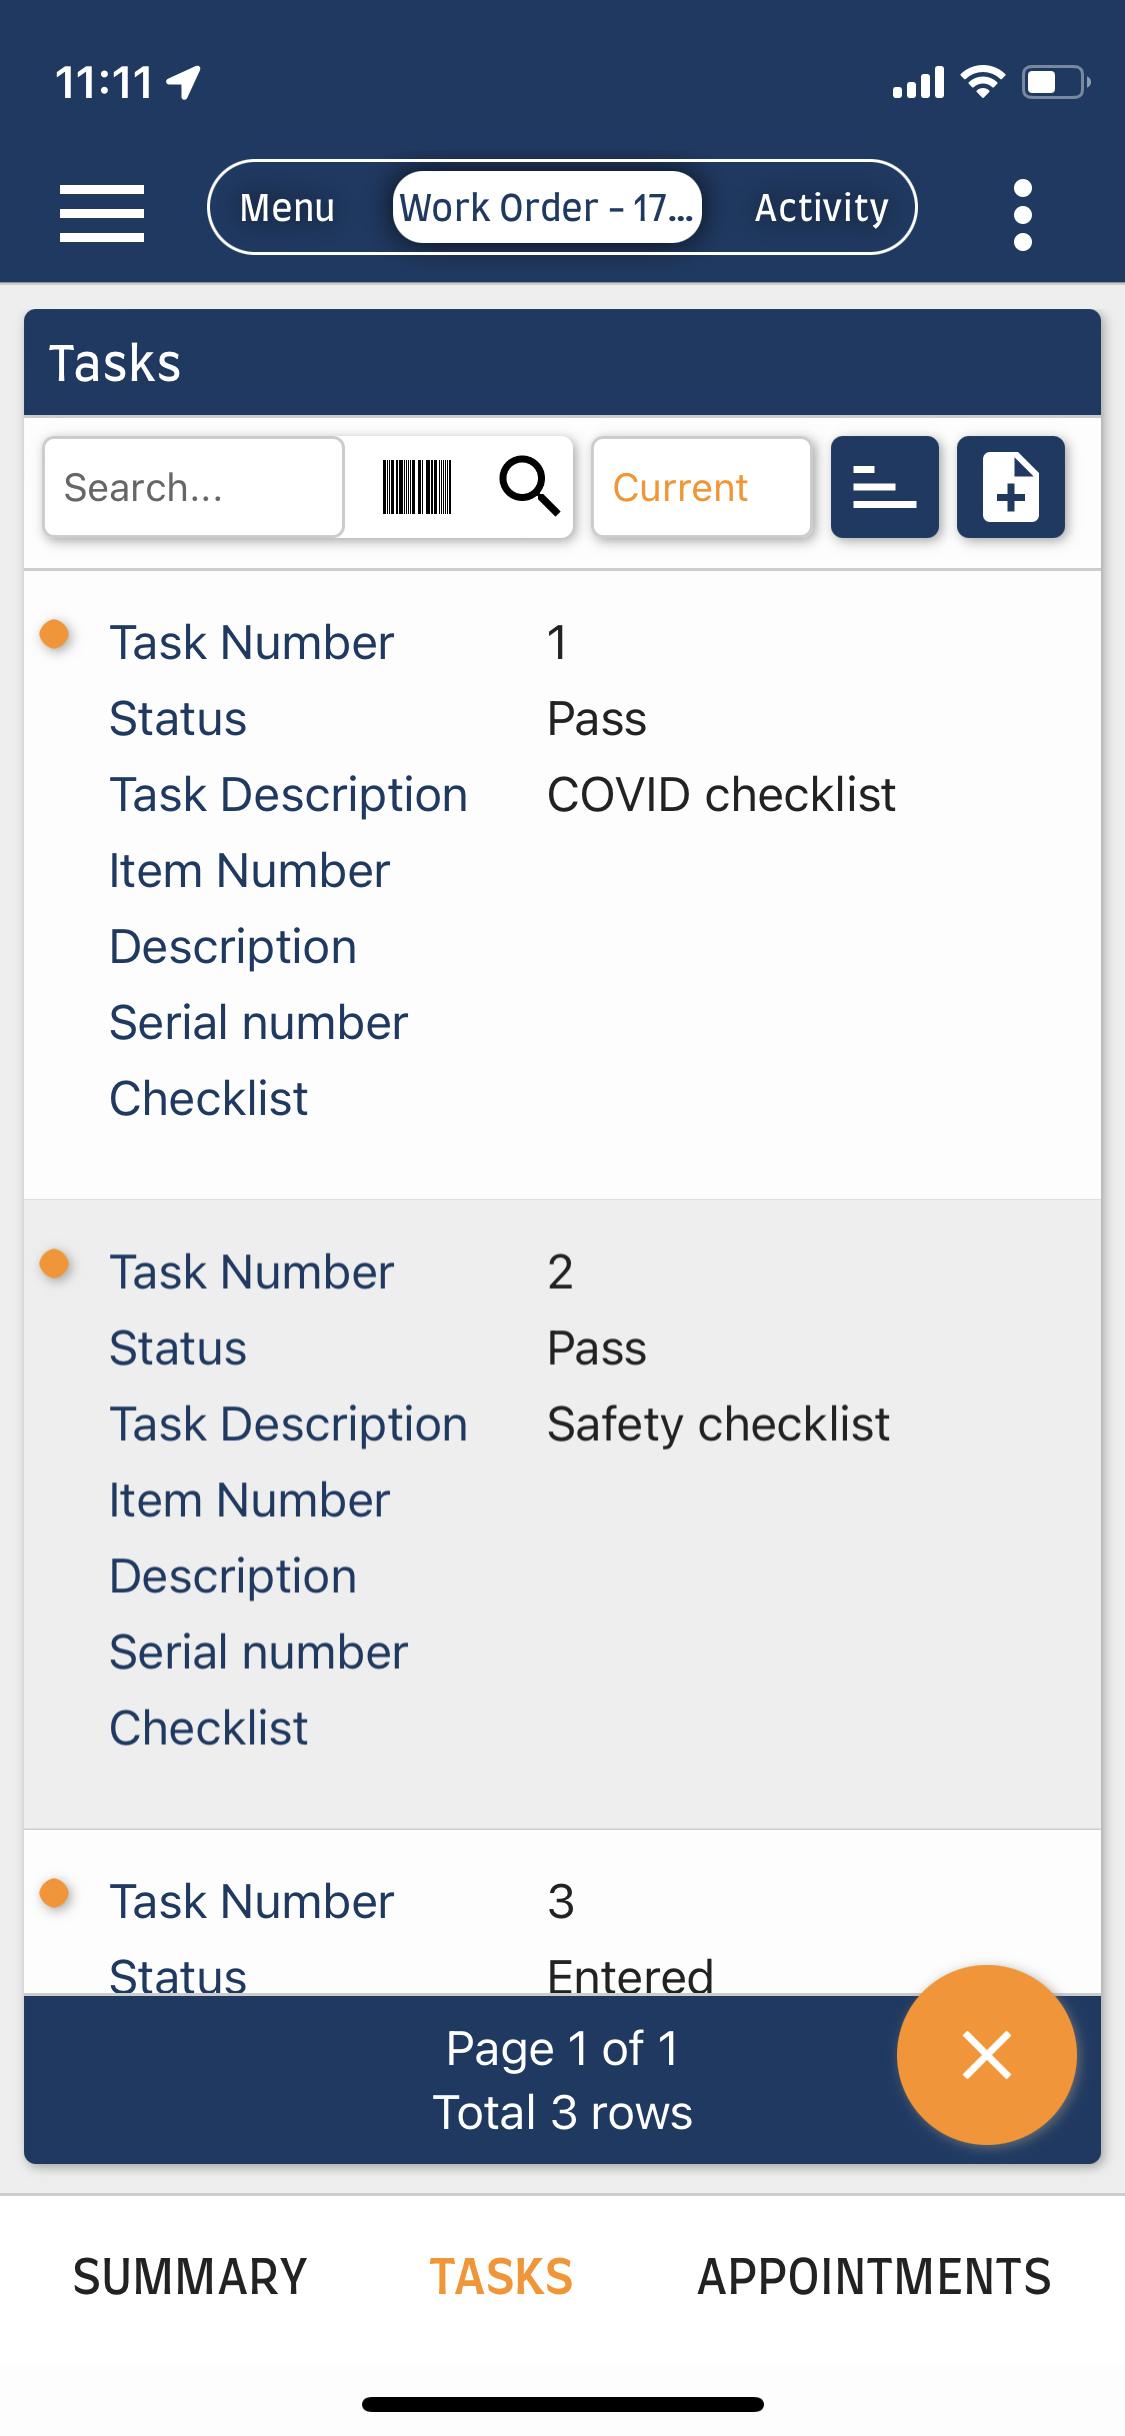This screenshot has height=2436, width=1125.
Task: Tap the TASKS bottom tab
Action: 500,2277
